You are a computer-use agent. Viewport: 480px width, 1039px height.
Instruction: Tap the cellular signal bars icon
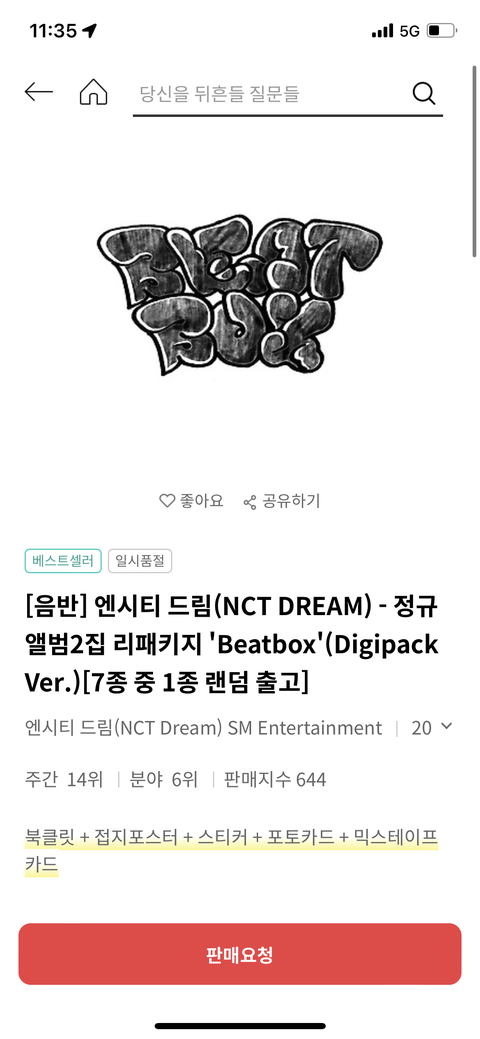[x=383, y=30]
